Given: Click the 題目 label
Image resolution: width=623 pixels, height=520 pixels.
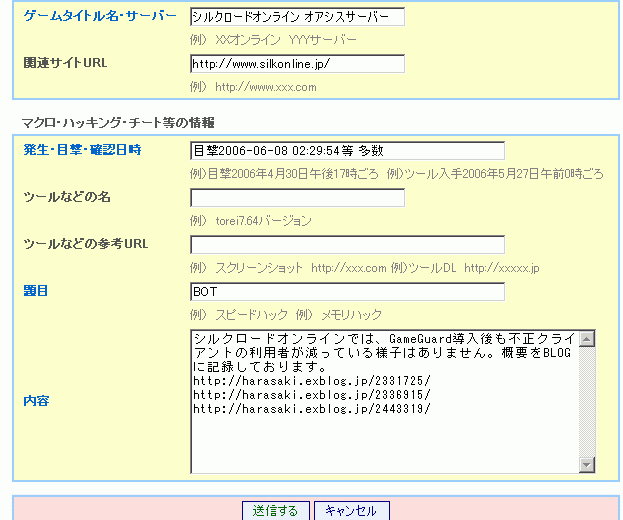Looking at the screenshot, I should point(36,291).
